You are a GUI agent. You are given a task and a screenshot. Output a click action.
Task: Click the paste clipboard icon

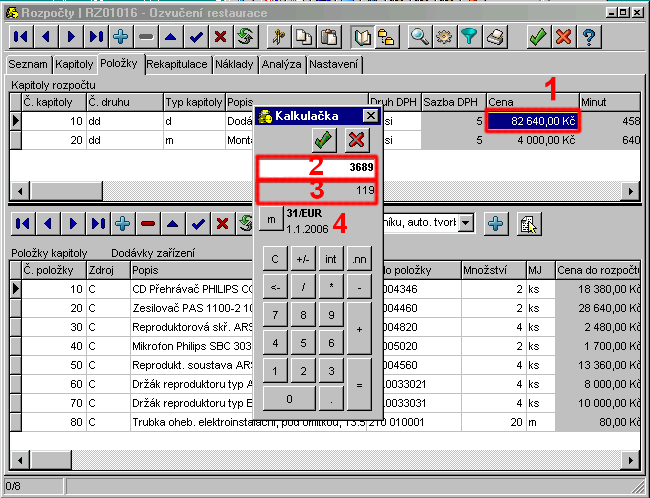(x=326, y=37)
